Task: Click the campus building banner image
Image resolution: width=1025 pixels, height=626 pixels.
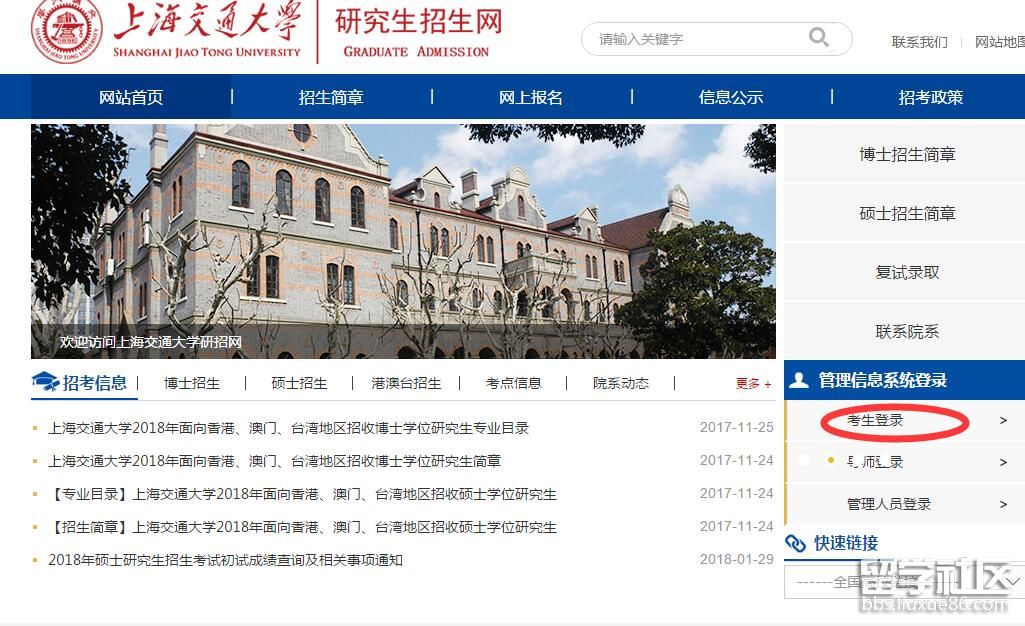Action: pos(403,240)
